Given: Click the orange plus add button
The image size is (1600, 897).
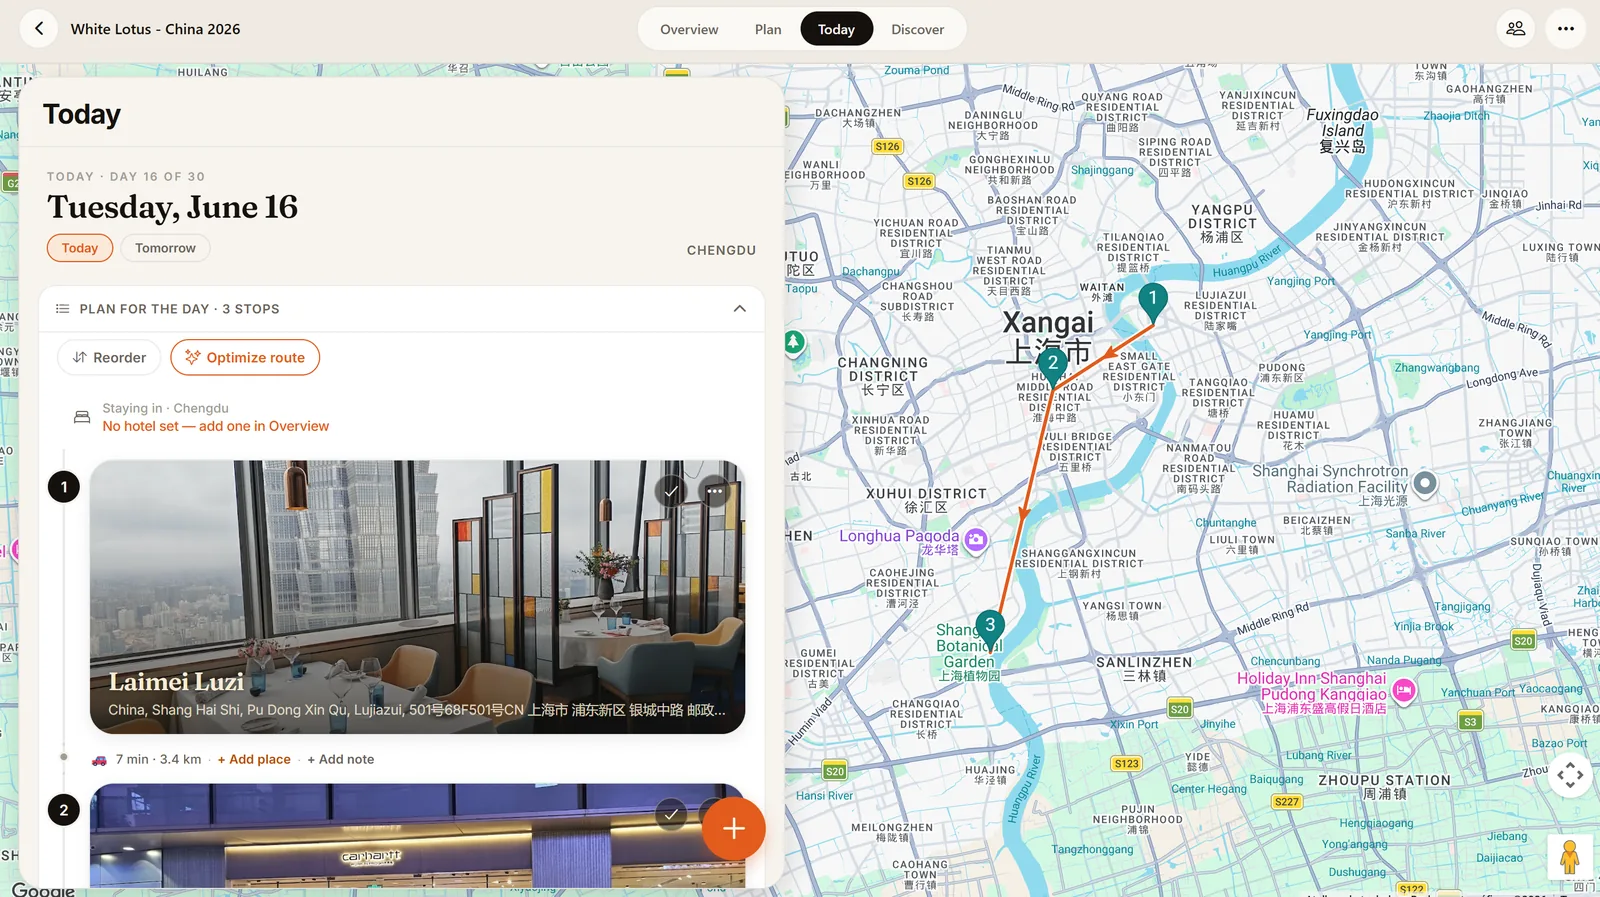Looking at the screenshot, I should coord(733,828).
